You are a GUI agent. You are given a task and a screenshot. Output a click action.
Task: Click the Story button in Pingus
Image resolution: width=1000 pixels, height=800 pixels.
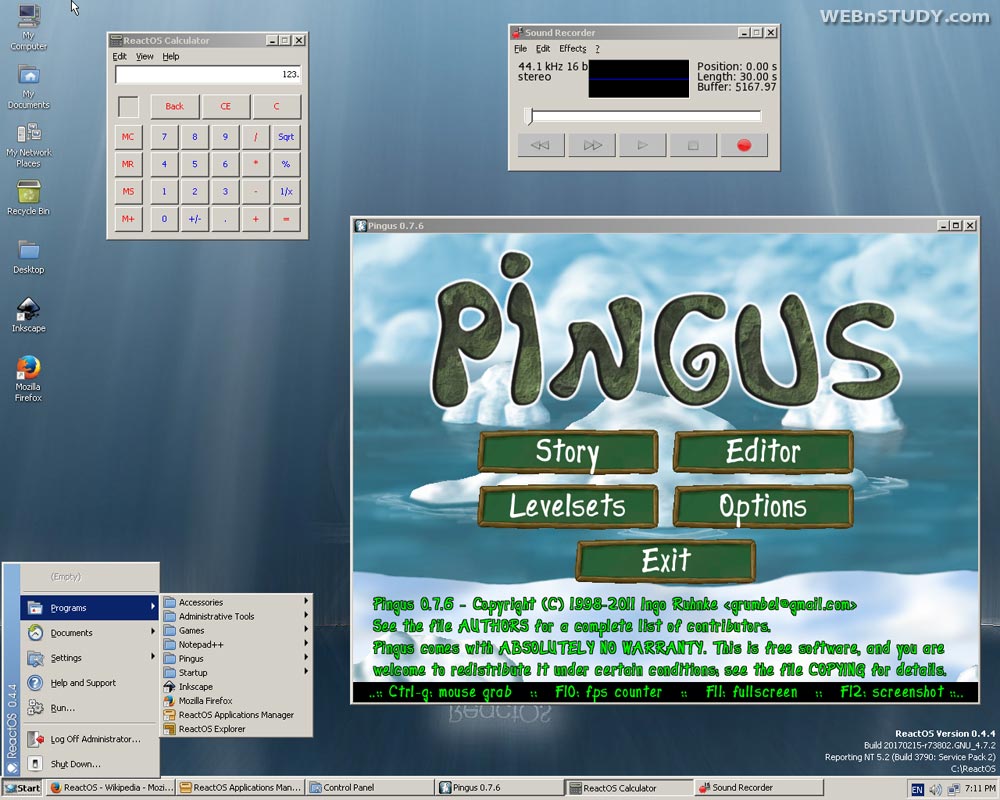click(568, 452)
